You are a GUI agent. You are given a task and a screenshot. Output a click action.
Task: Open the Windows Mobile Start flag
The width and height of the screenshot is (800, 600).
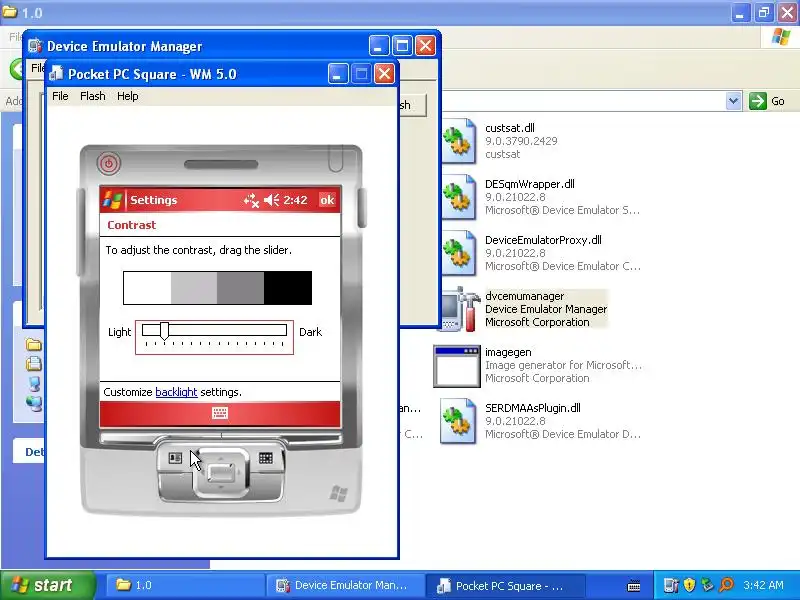click(112, 200)
